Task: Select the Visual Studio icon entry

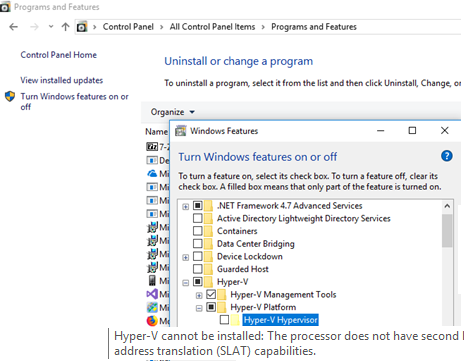Action: click(x=152, y=294)
